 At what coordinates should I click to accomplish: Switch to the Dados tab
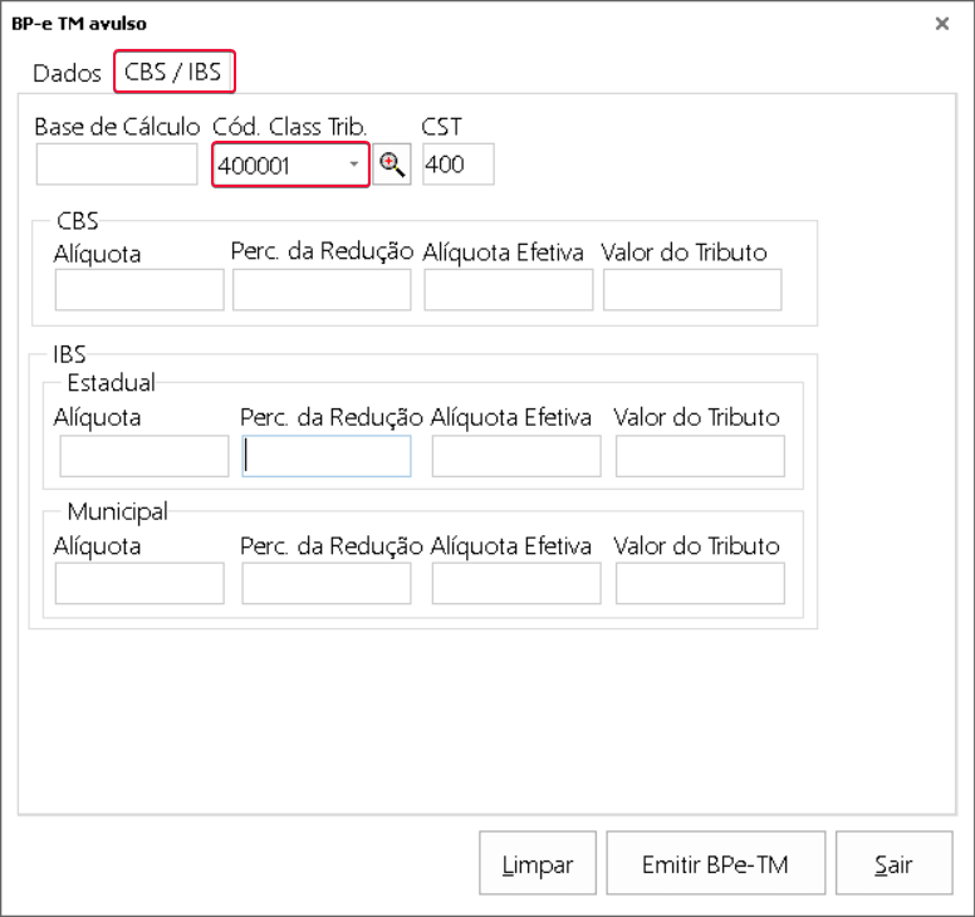coord(67,73)
